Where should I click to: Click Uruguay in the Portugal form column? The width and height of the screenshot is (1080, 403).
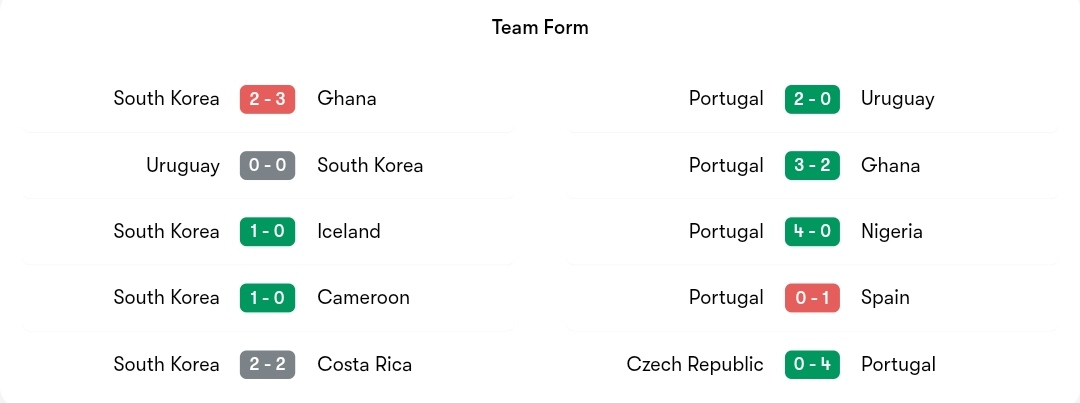tap(897, 99)
